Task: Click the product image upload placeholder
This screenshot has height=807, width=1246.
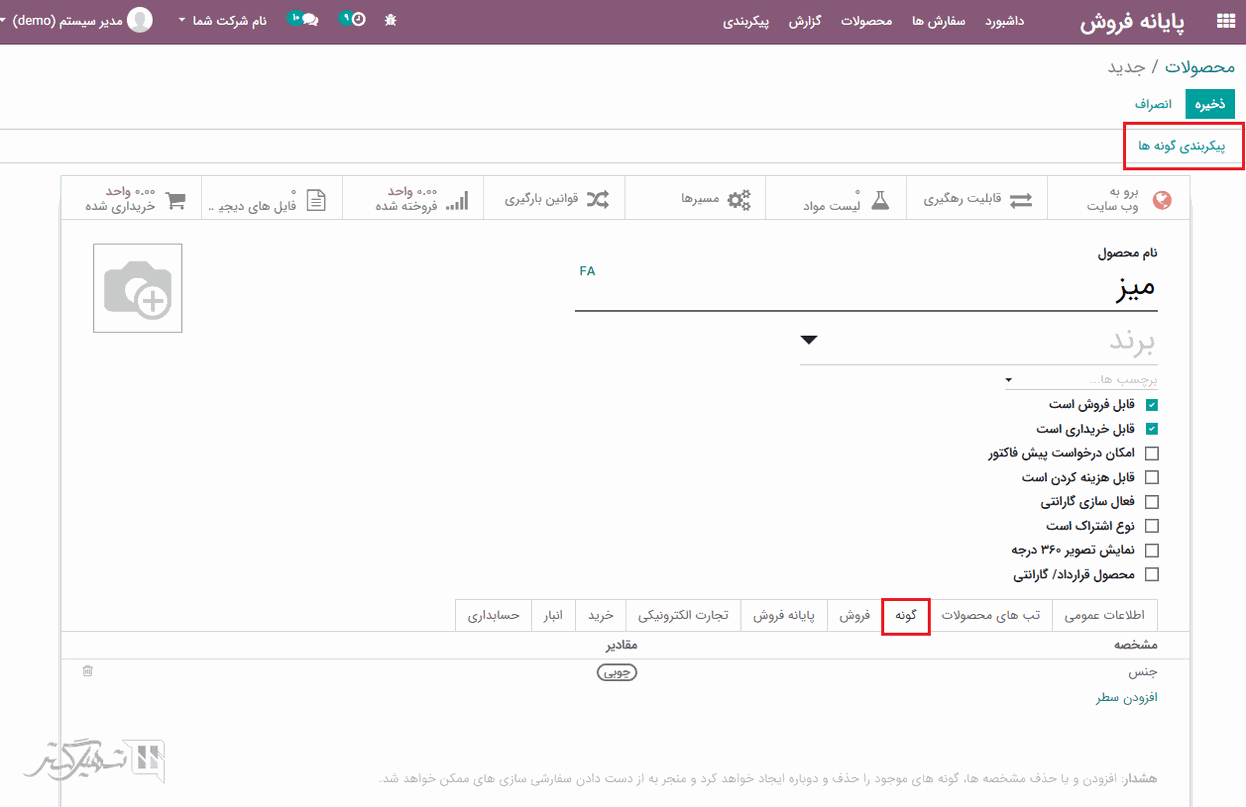Action: 138,288
